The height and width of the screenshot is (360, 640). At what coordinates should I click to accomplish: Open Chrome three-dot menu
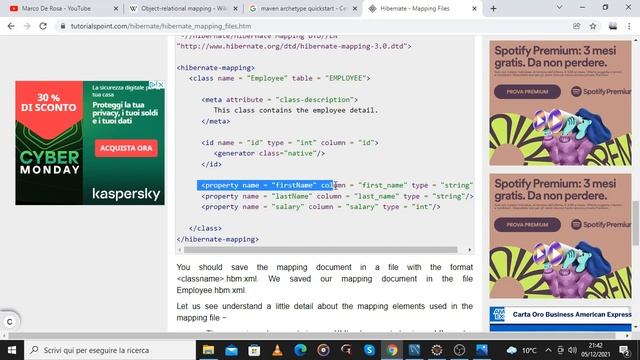(x=629, y=26)
